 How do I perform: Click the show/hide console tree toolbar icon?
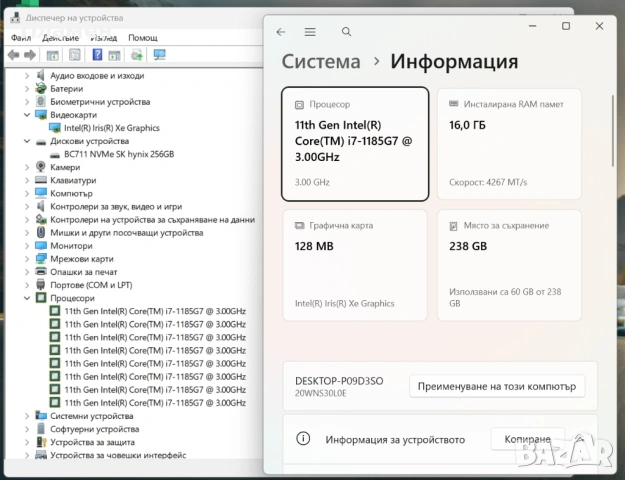(x=52, y=55)
